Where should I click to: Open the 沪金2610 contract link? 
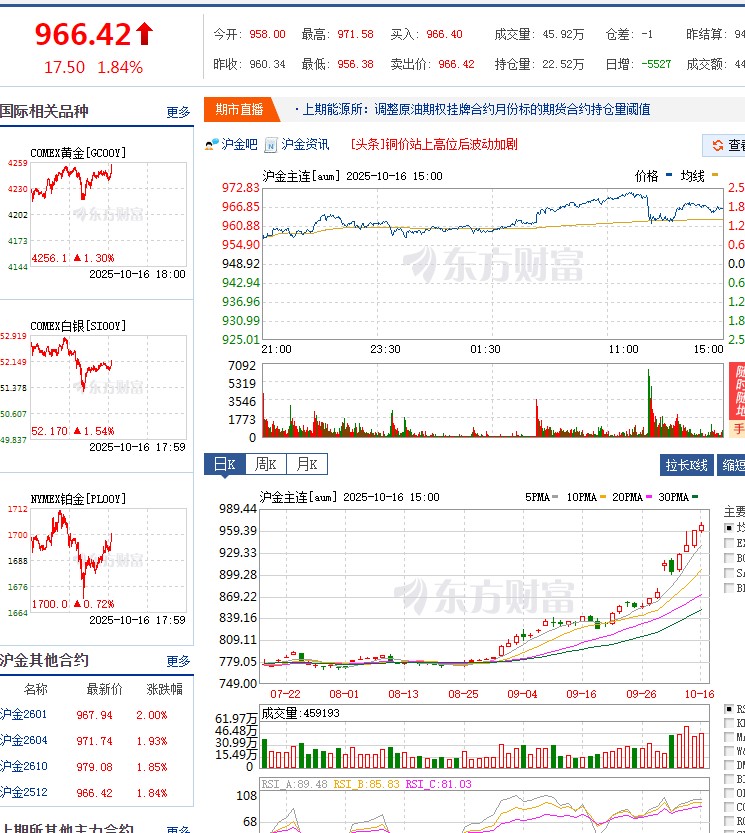[x=22, y=767]
